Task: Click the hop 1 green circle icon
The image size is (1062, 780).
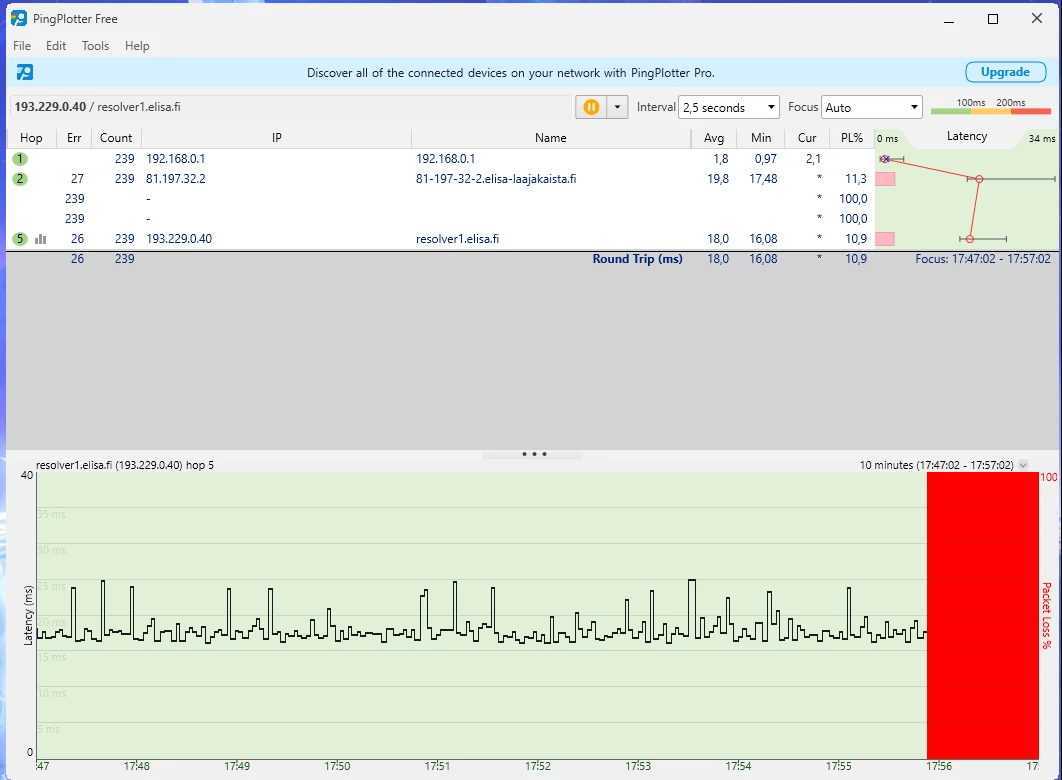Action: 20,159
